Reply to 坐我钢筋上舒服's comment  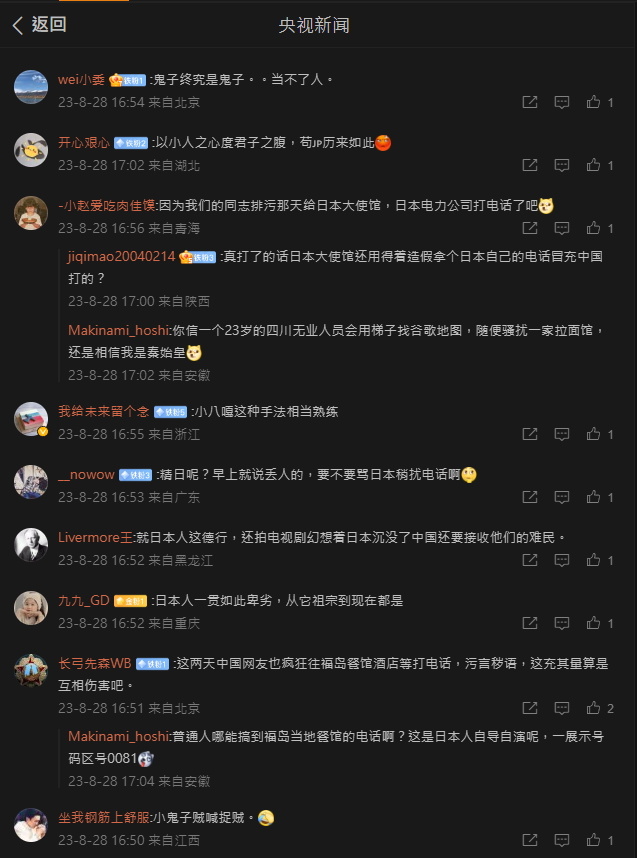(561, 840)
